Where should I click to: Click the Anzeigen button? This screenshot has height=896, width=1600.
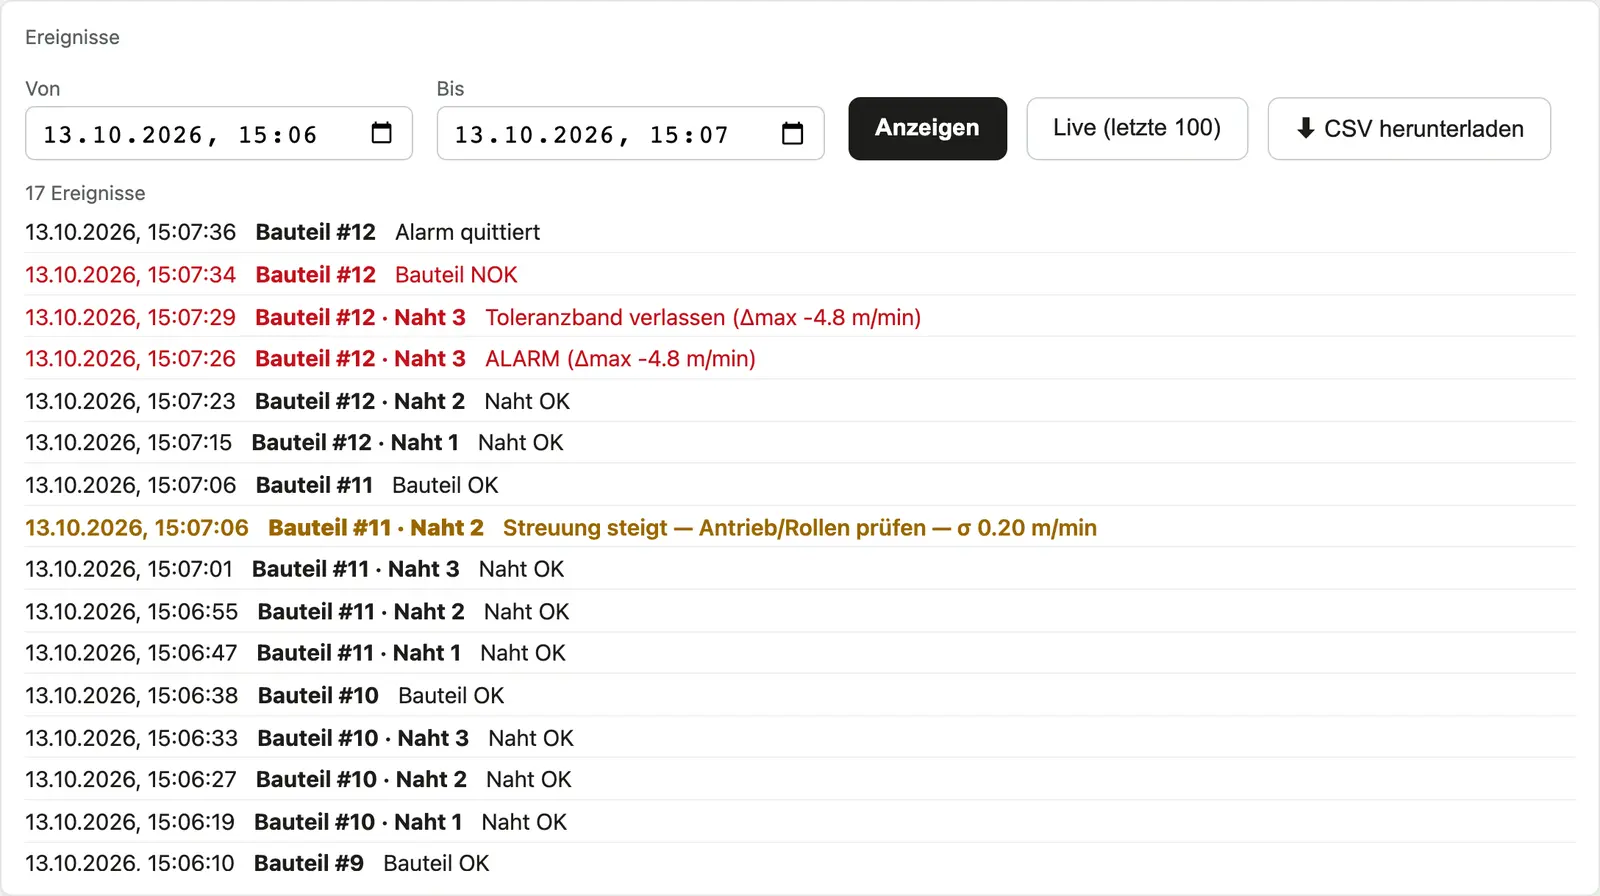tap(927, 128)
